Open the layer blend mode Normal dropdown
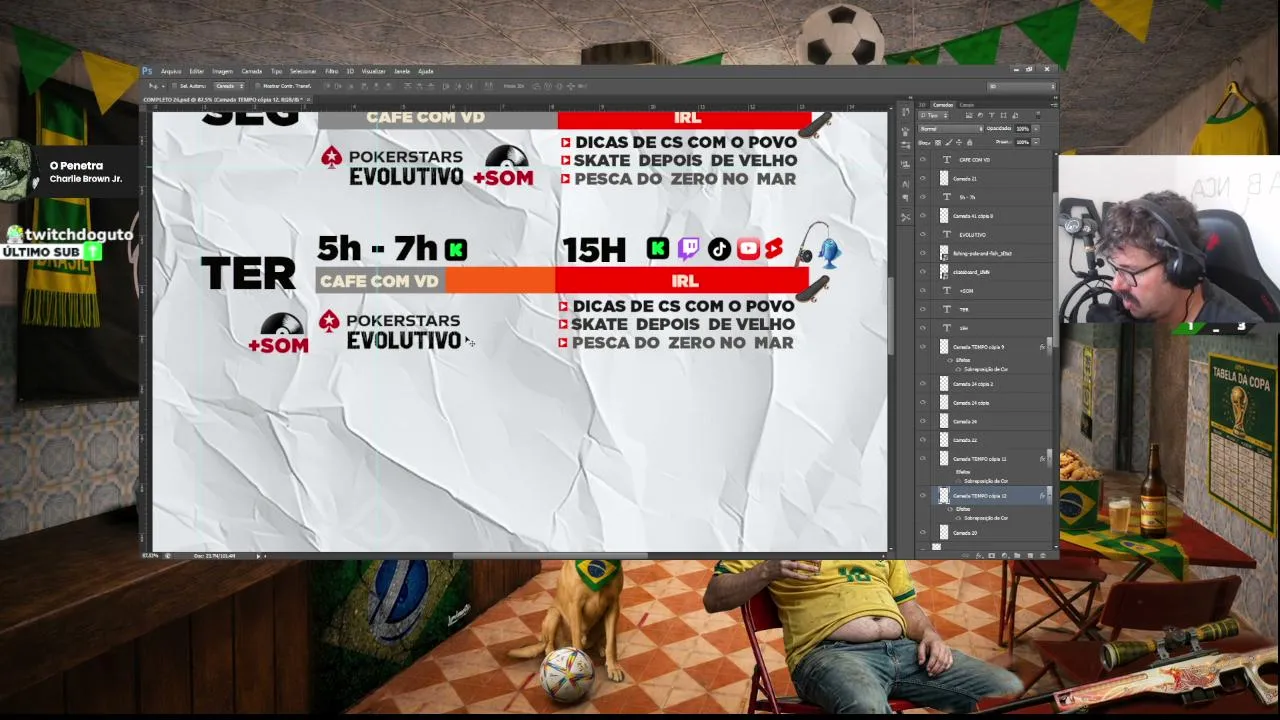The height and width of the screenshot is (720, 1280). pos(950,128)
